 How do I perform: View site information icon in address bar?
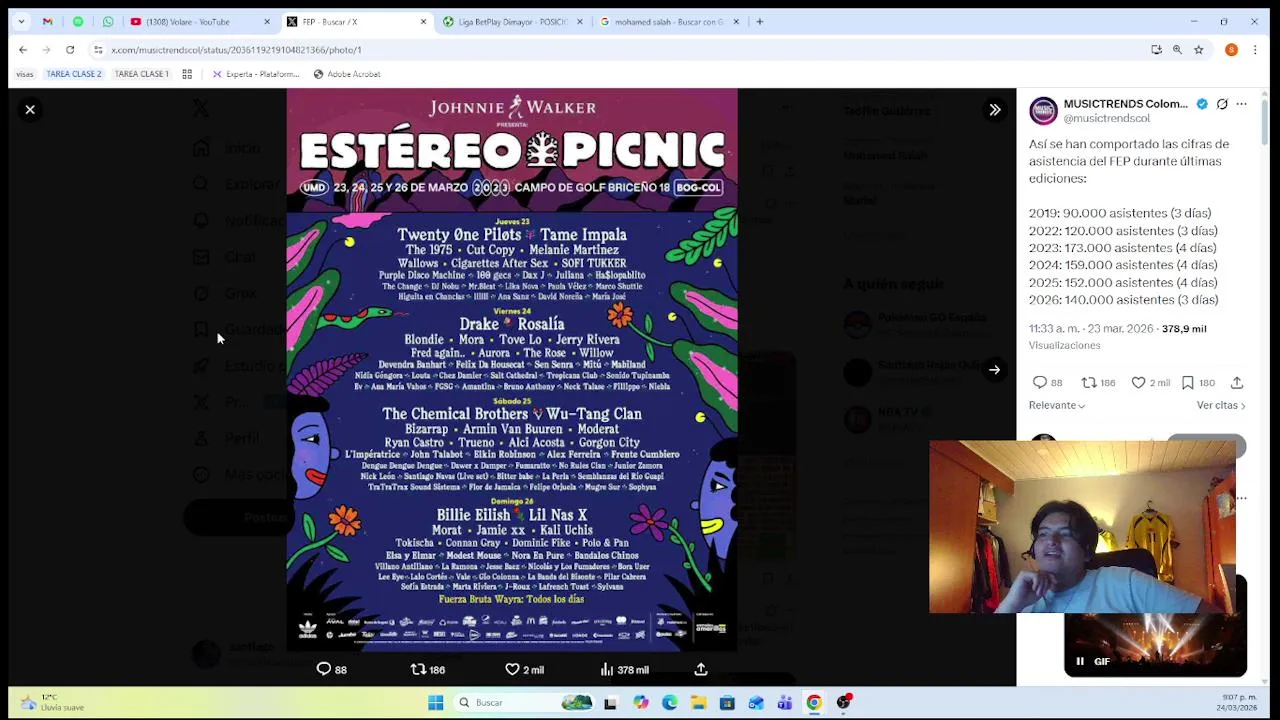click(98, 49)
